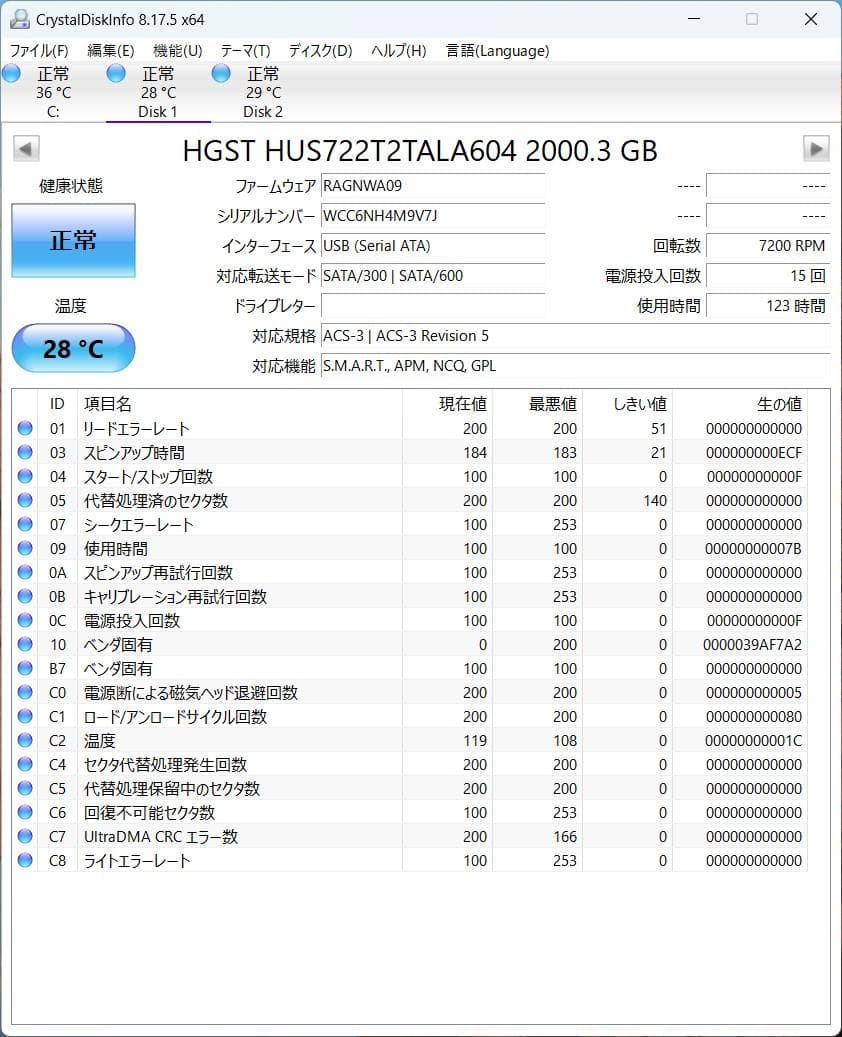
Task: Click the LED beside UltraDMA CRC エラー数
Action: (24, 836)
